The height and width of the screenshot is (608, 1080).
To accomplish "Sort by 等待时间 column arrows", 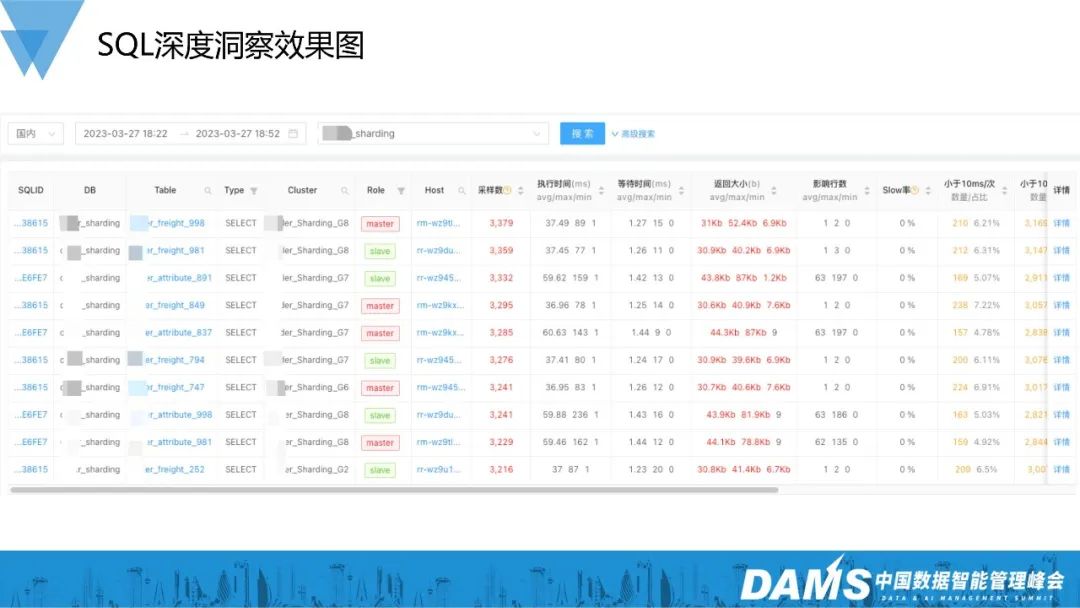I will (x=679, y=191).
